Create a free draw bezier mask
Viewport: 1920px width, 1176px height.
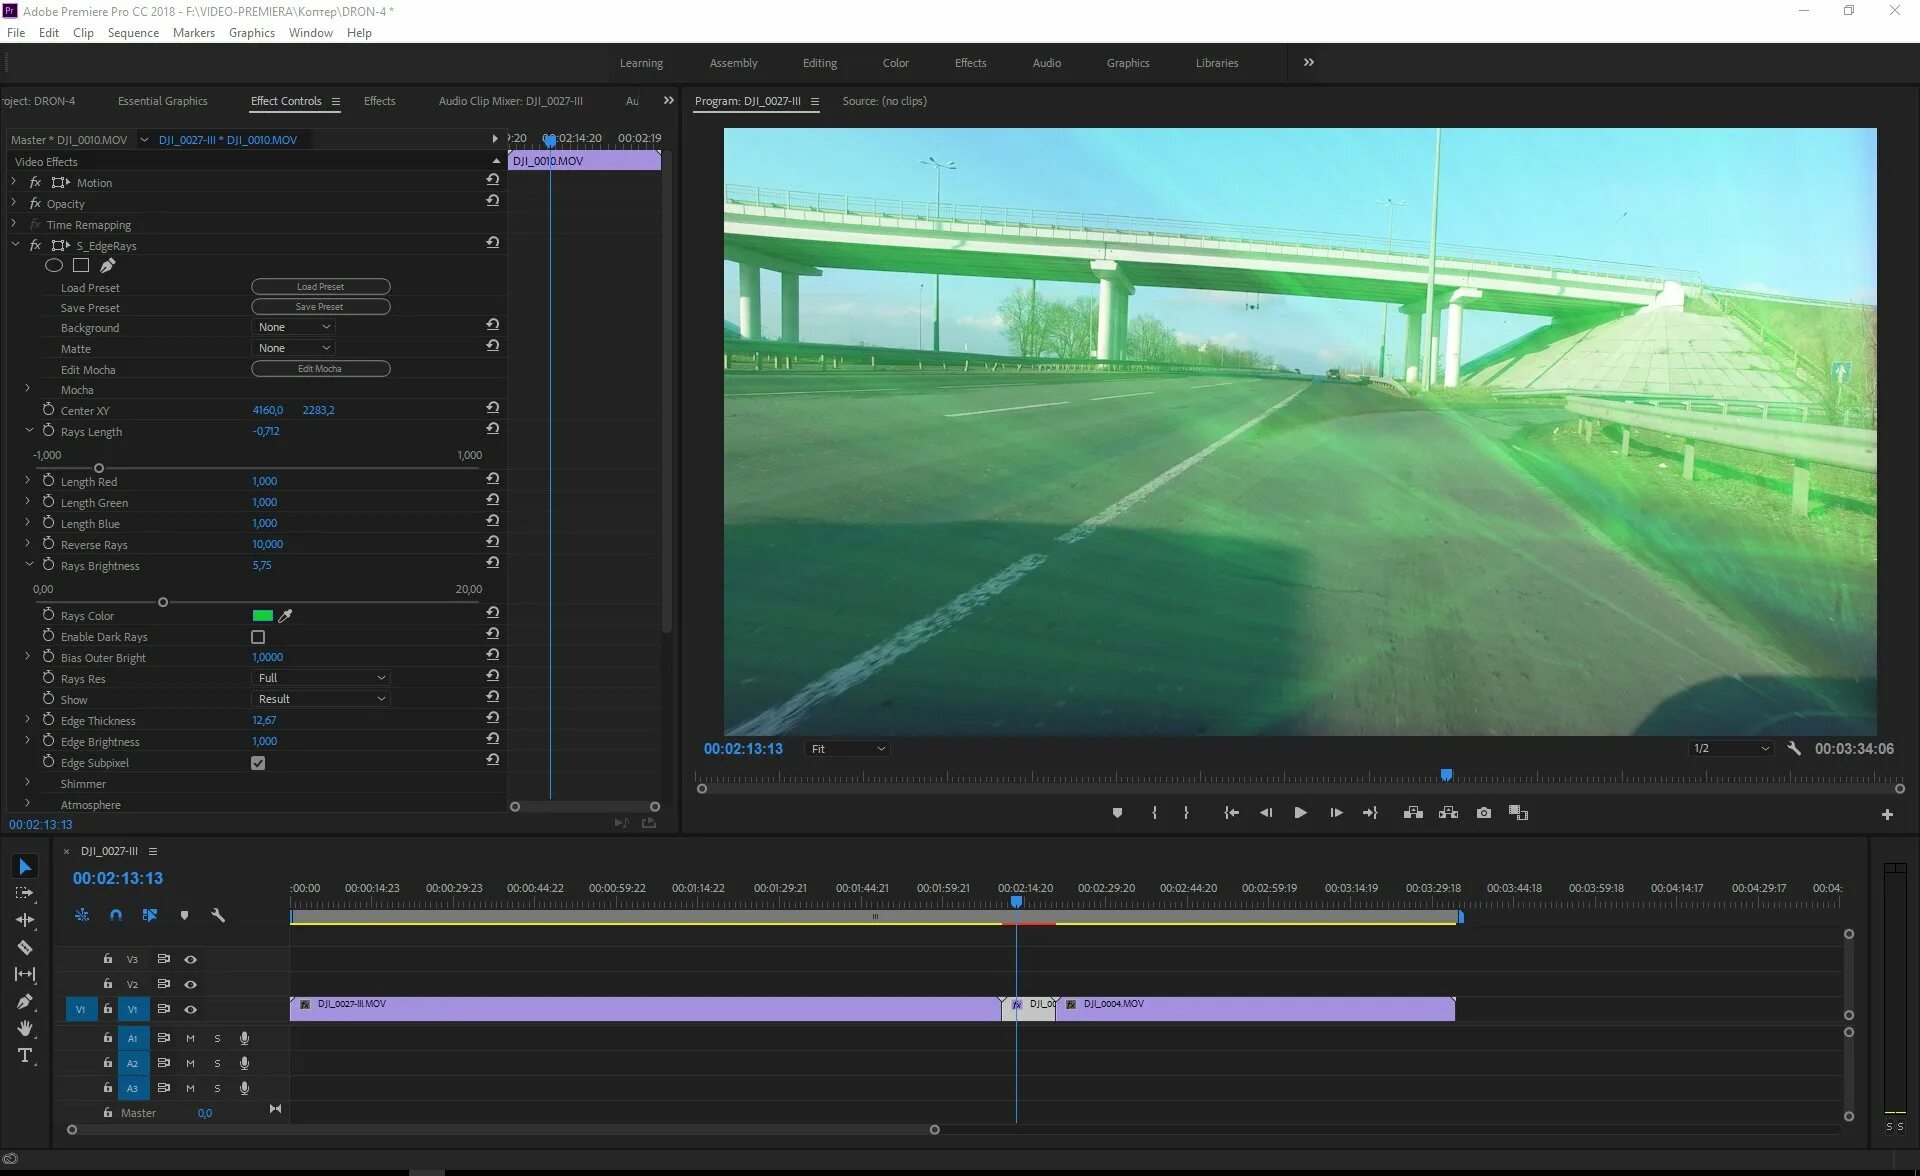(x=107, y=265)
